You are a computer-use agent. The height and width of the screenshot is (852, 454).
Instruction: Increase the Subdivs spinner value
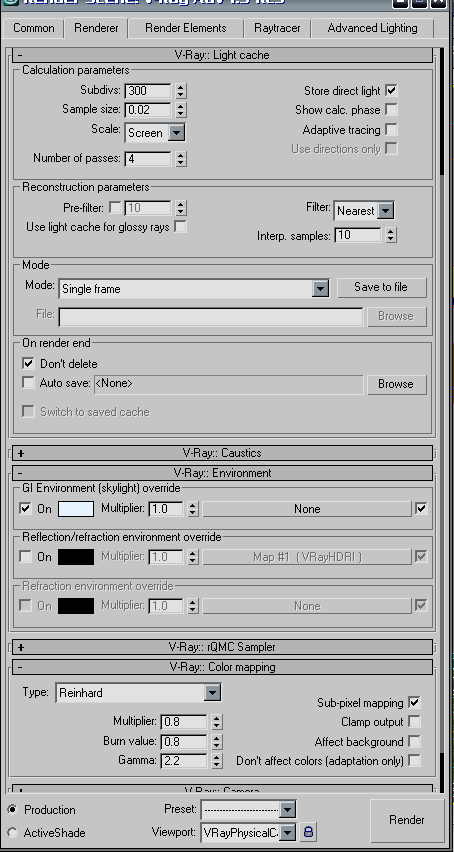[181, 87]
